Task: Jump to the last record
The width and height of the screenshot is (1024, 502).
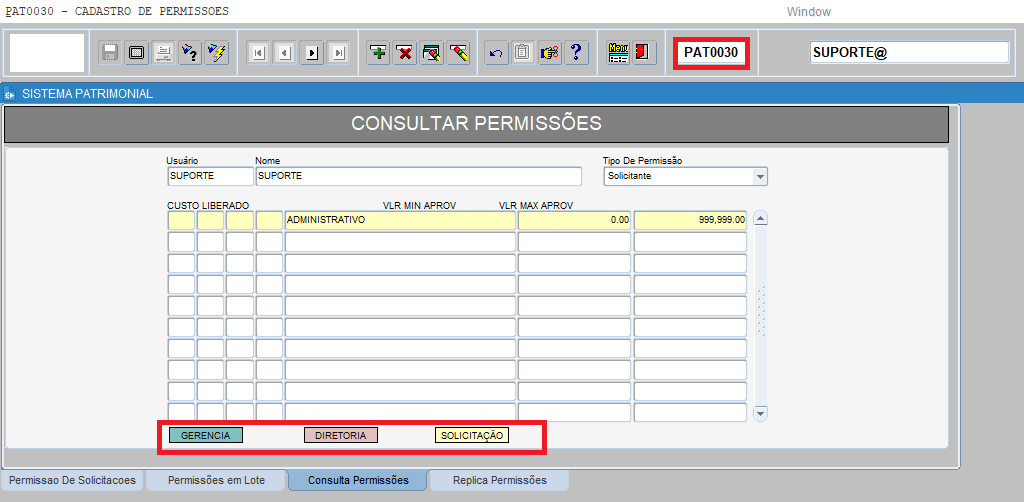Action: pyautogui.click(x=339, y=53)
